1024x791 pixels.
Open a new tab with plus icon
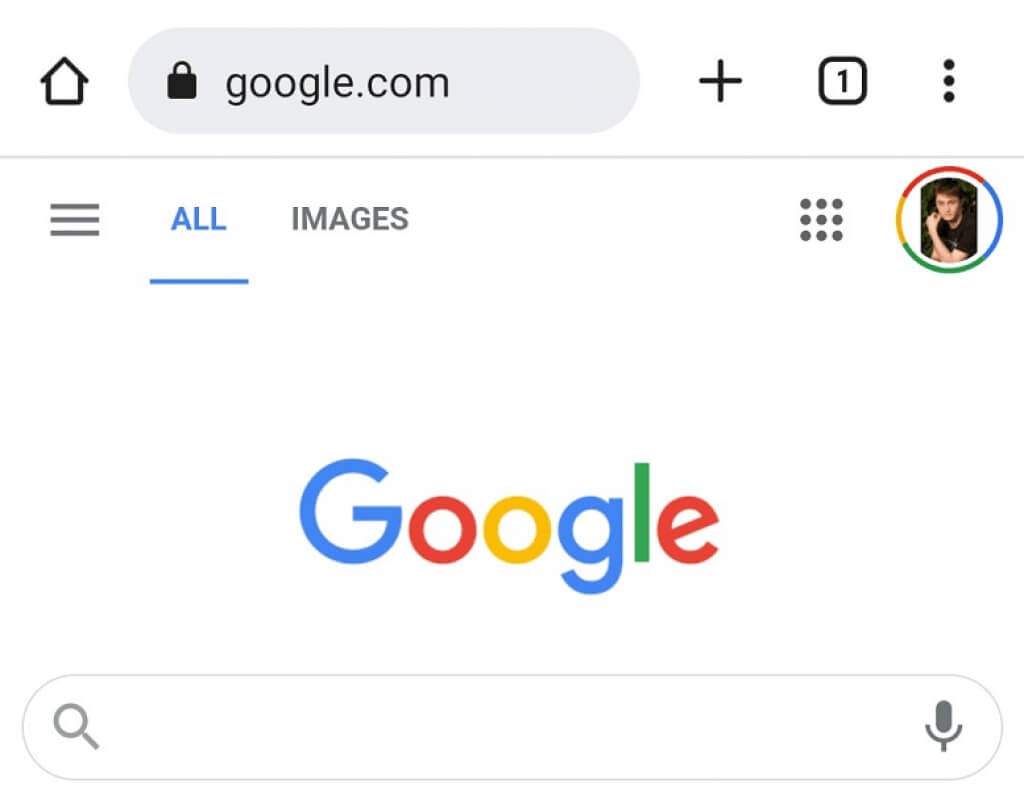tap(720, 81)
